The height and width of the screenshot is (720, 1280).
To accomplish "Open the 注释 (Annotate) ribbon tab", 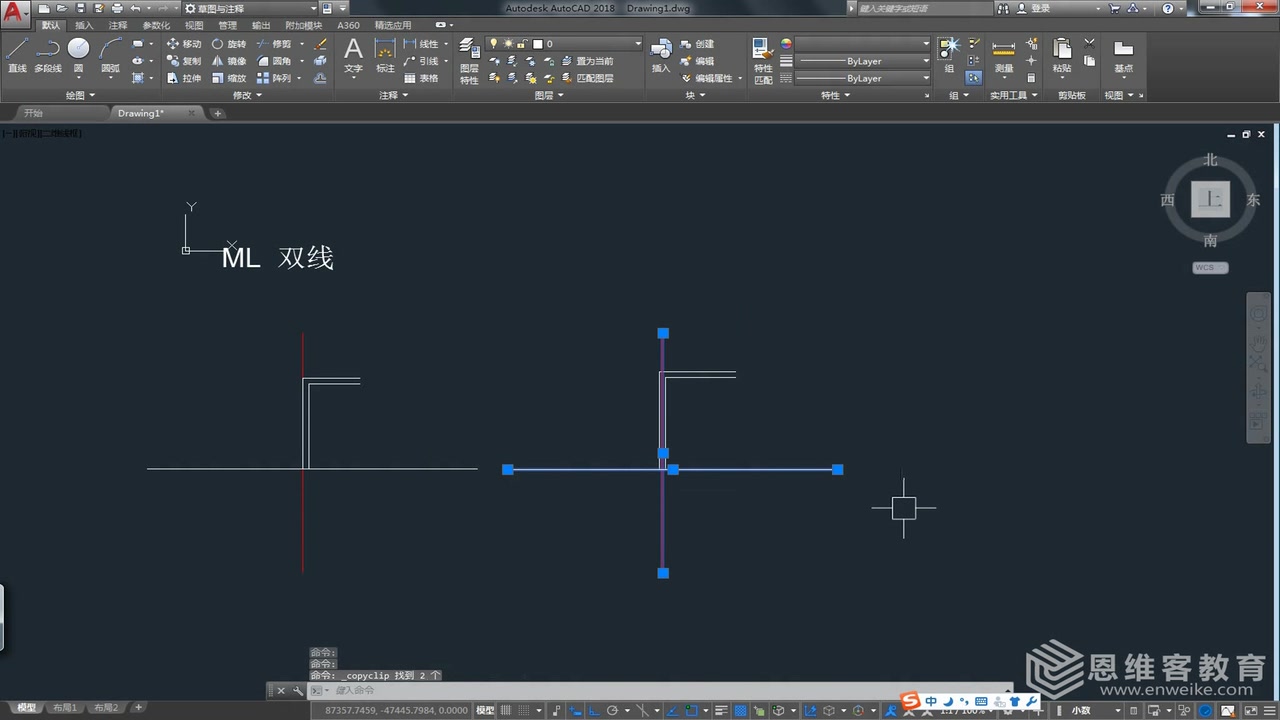I will coord(118,25).
